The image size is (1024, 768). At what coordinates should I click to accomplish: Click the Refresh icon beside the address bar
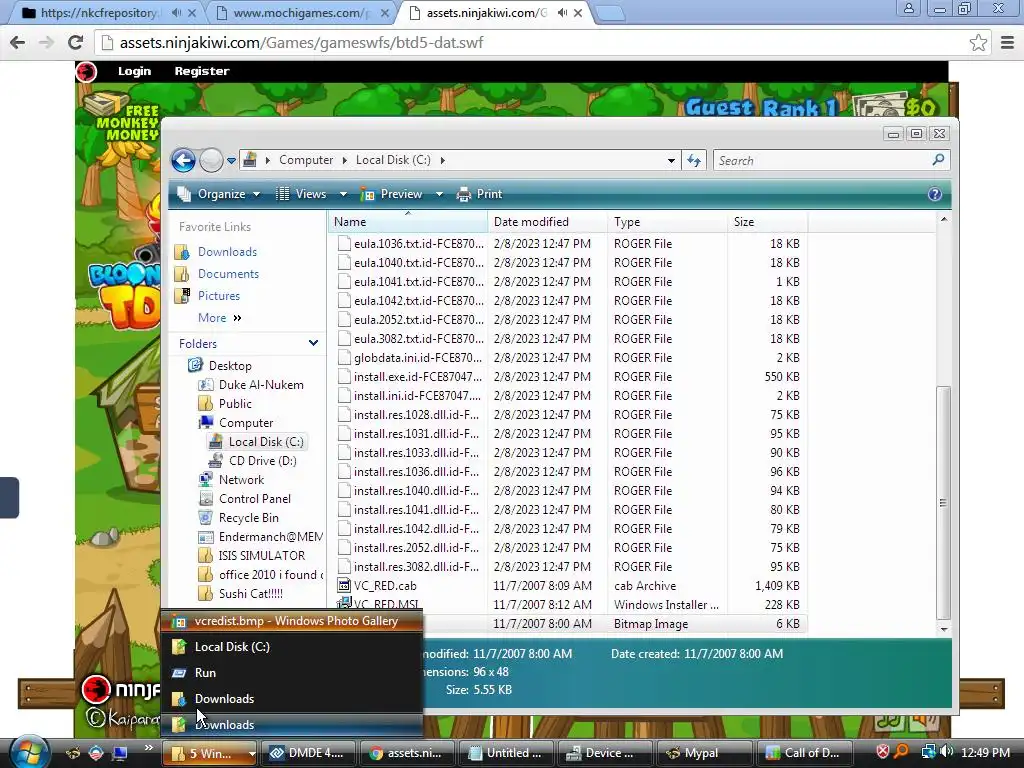coord(694,161)
